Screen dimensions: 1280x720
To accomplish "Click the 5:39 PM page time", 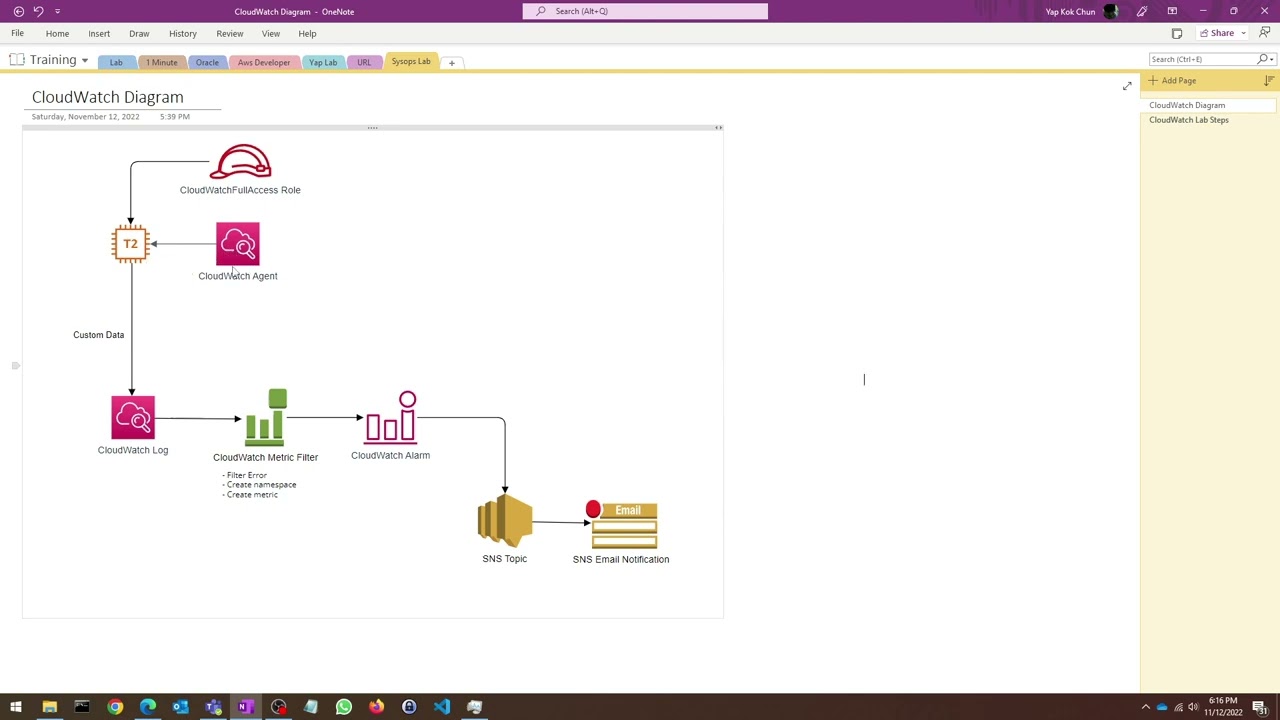I will tap(175, 117).
